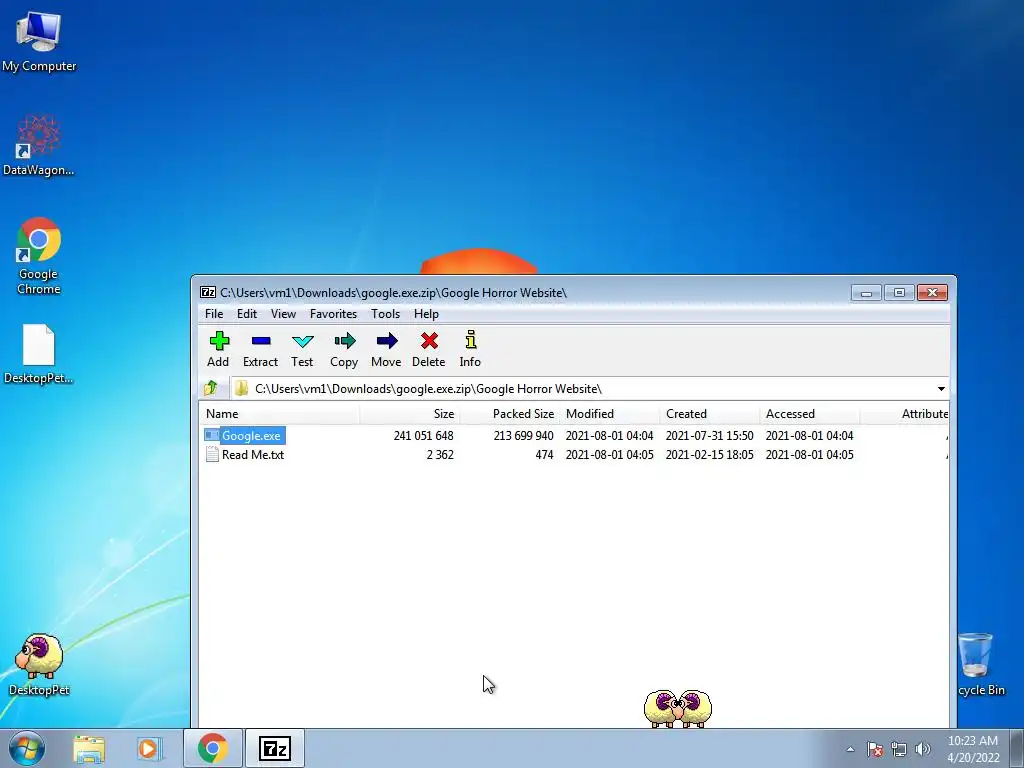The image size is (1024, 768).
Task: Expand the address bar path dropdown
Action: click(x=941, y=389)
